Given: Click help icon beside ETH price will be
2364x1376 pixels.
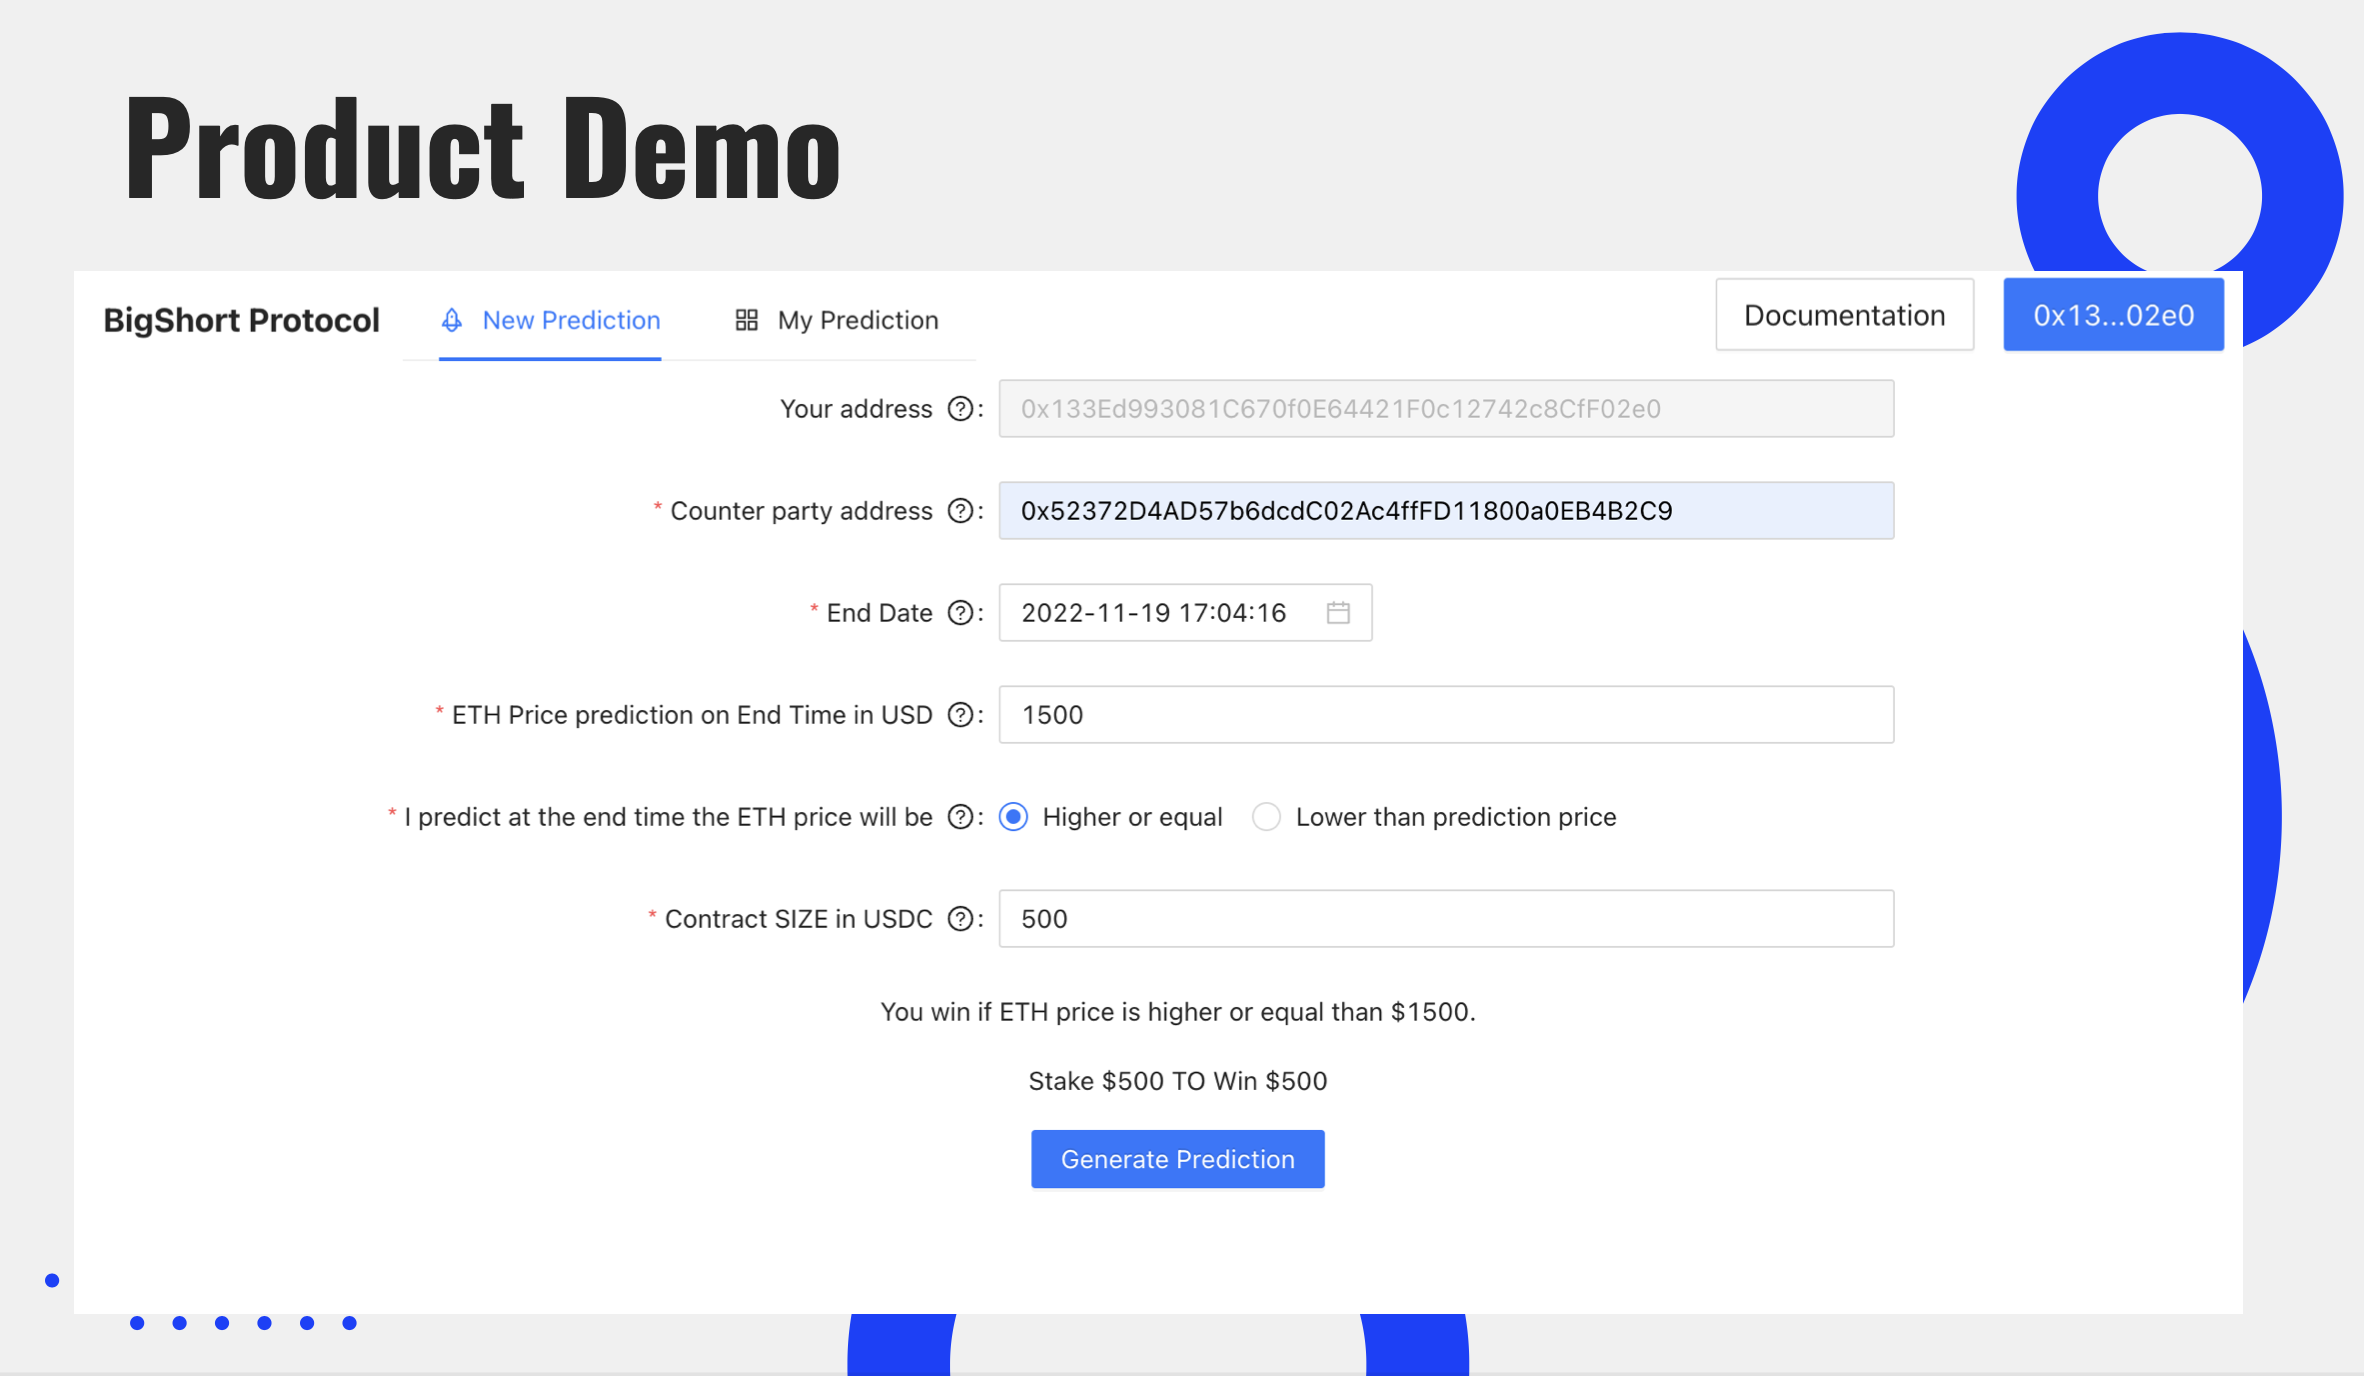Looking at the screenshot, I should tap(960, 817).
